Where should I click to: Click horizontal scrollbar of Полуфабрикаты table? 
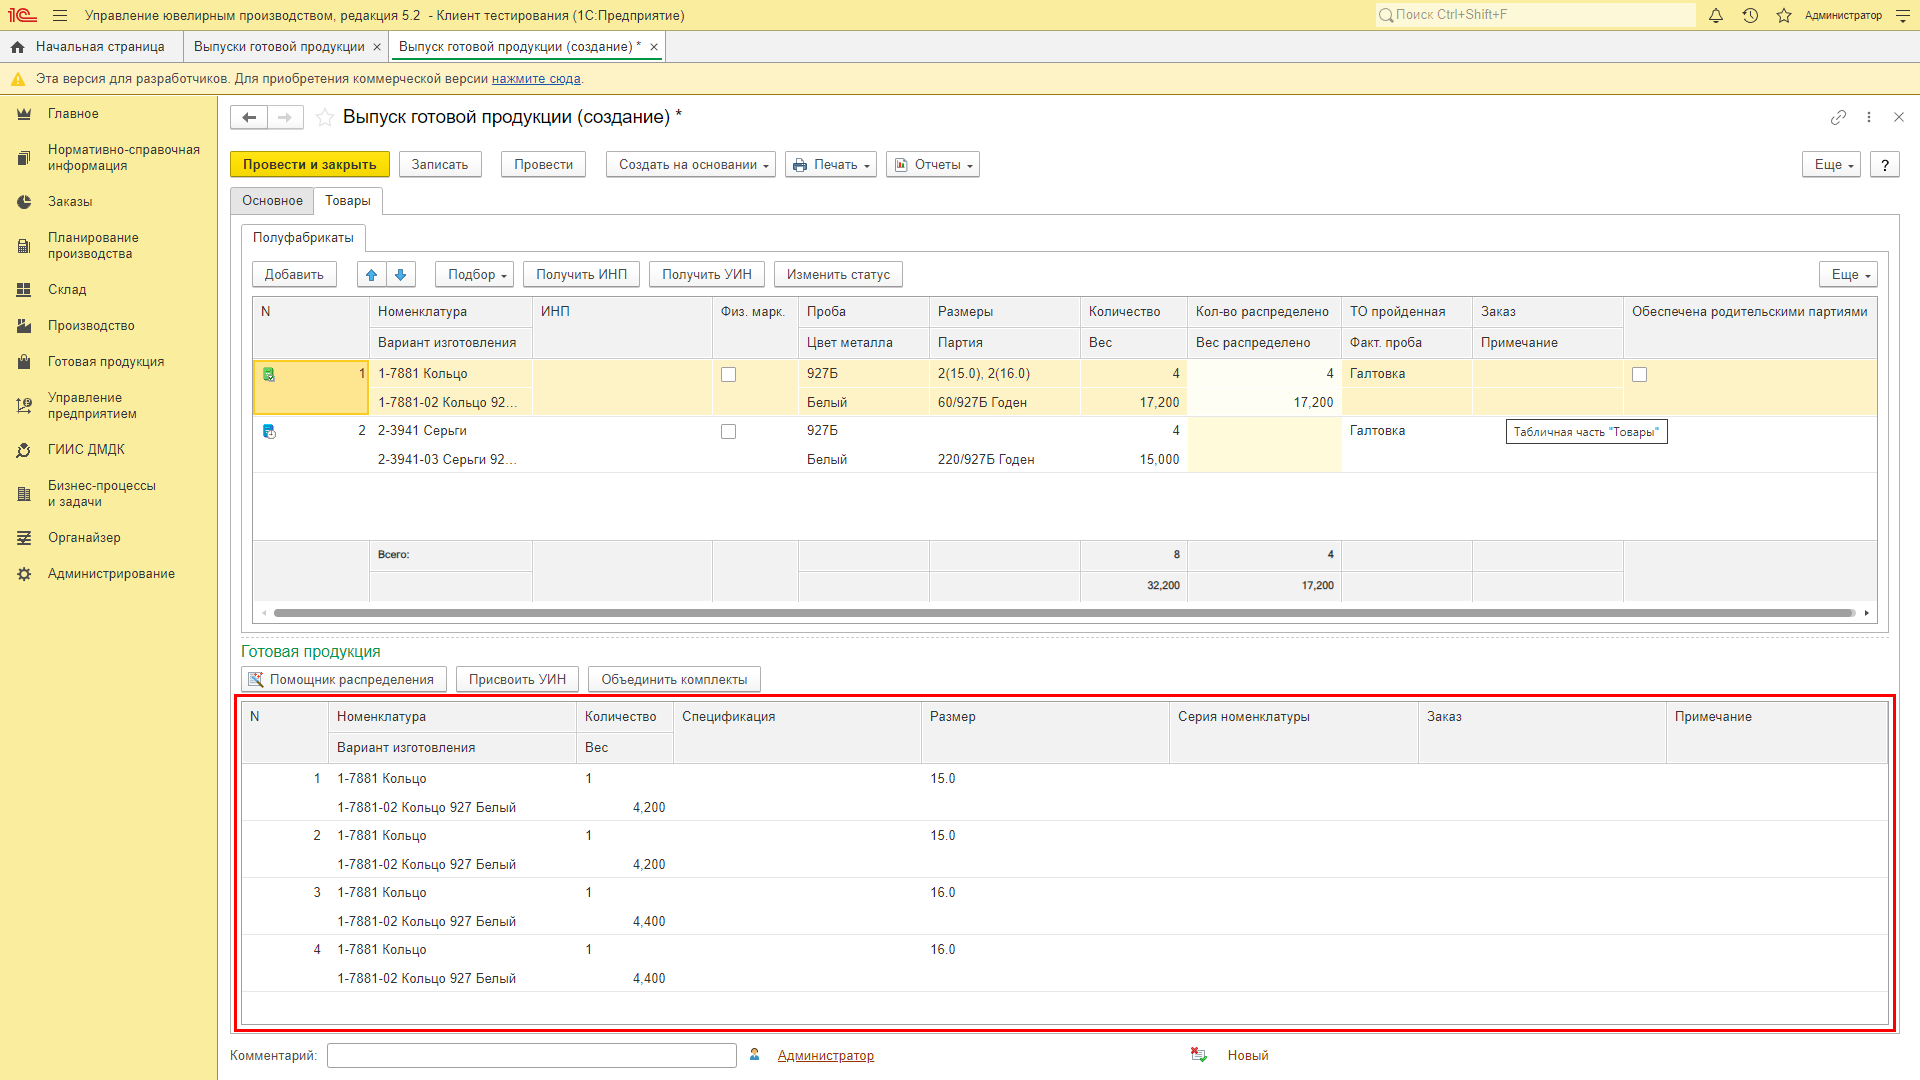[x=1064, y=613]
